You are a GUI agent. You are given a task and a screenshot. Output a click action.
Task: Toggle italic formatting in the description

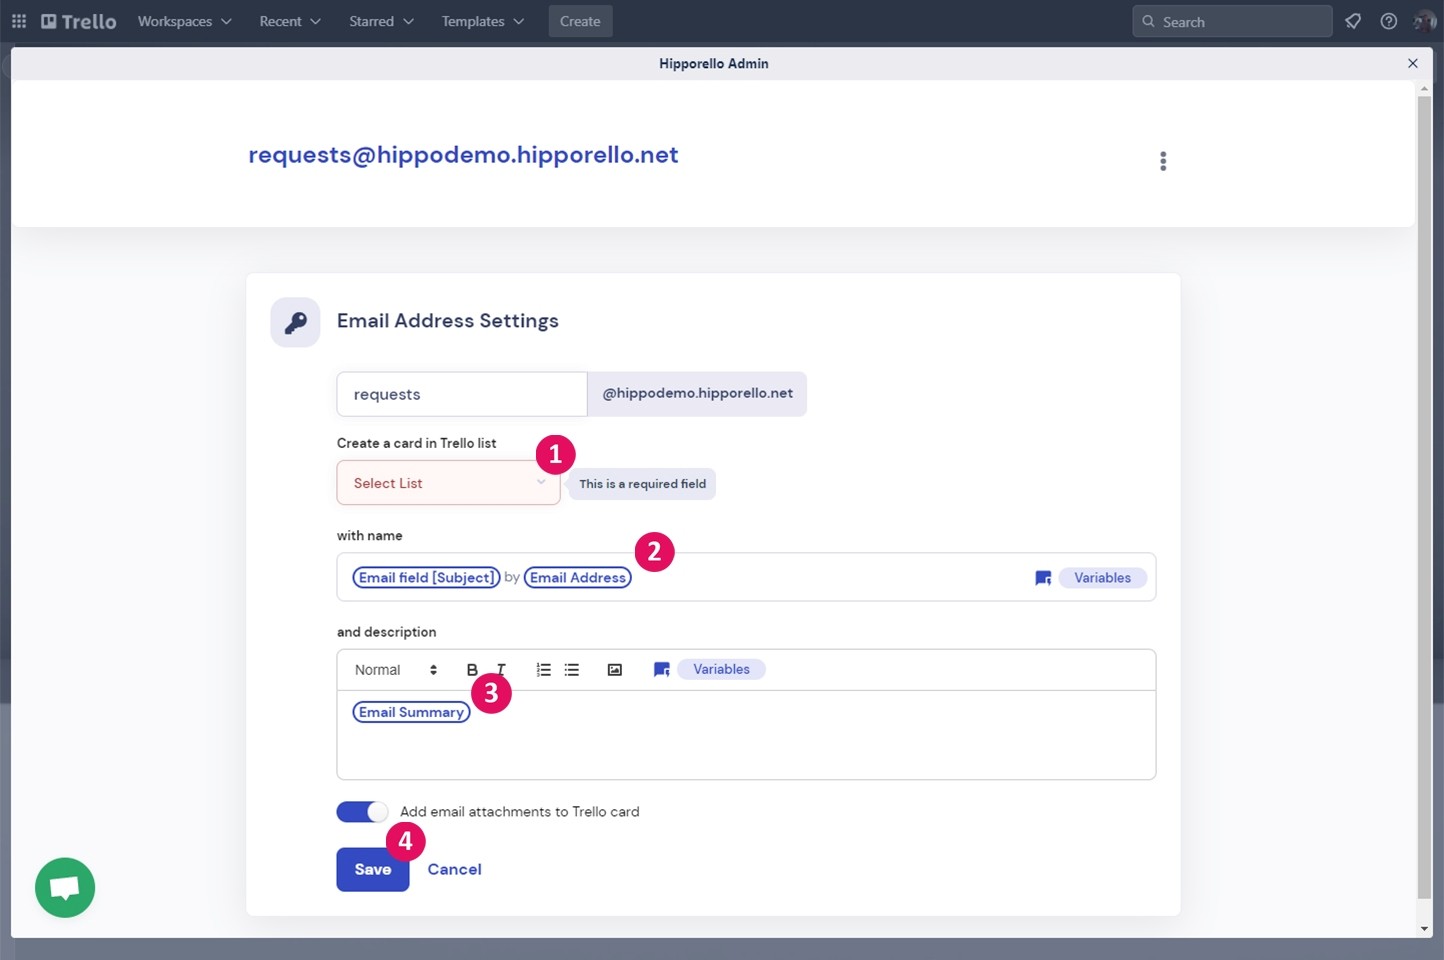(501, 670)
